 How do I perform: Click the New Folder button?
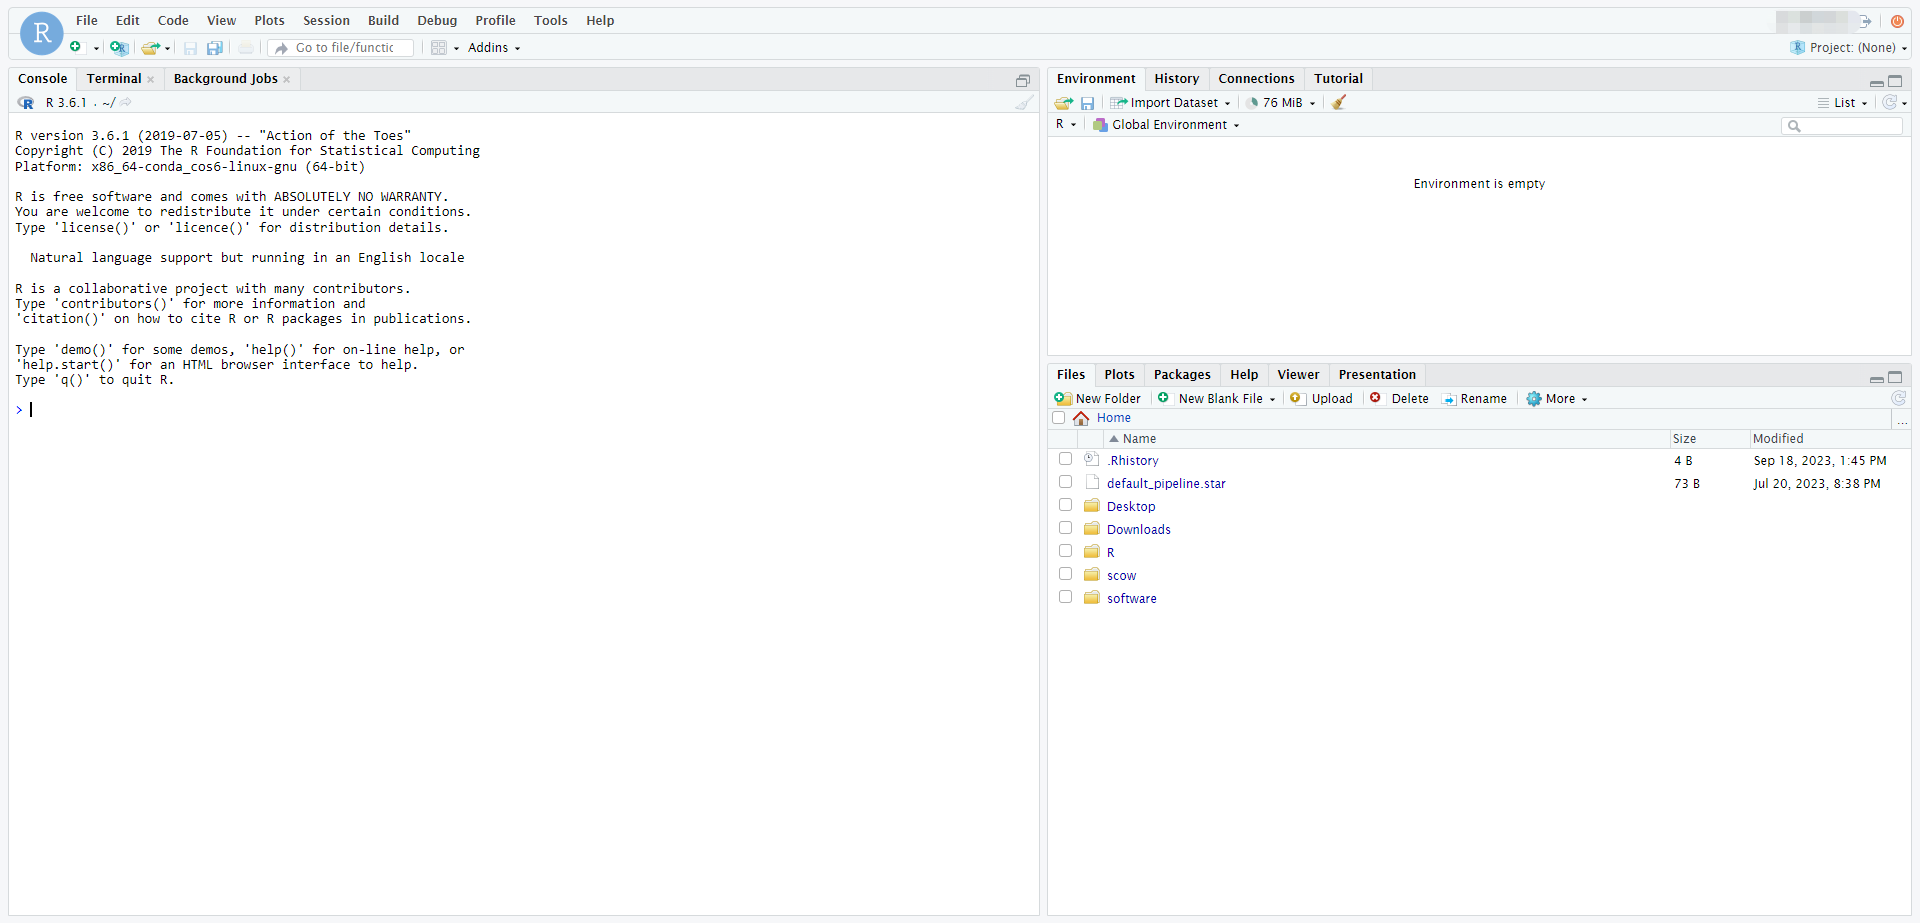coord(1098,398)
